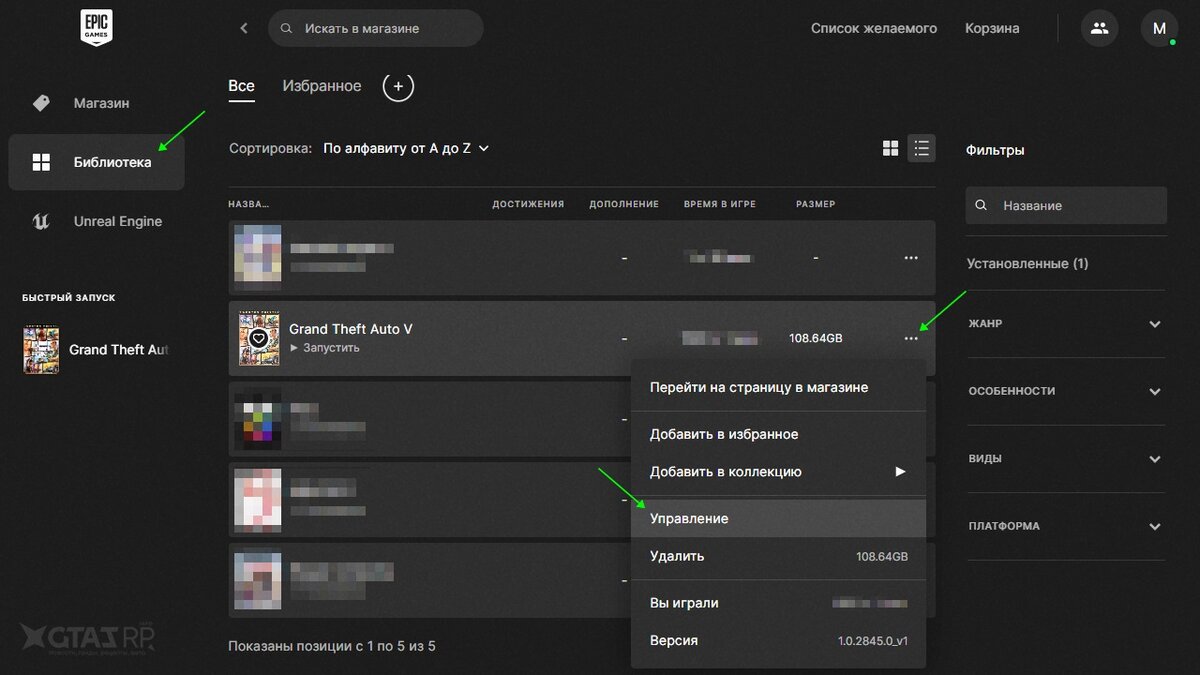Sort by ВРЕМЯ В ИГРЕ column header
1200x675 pixels.
(719, 204)
